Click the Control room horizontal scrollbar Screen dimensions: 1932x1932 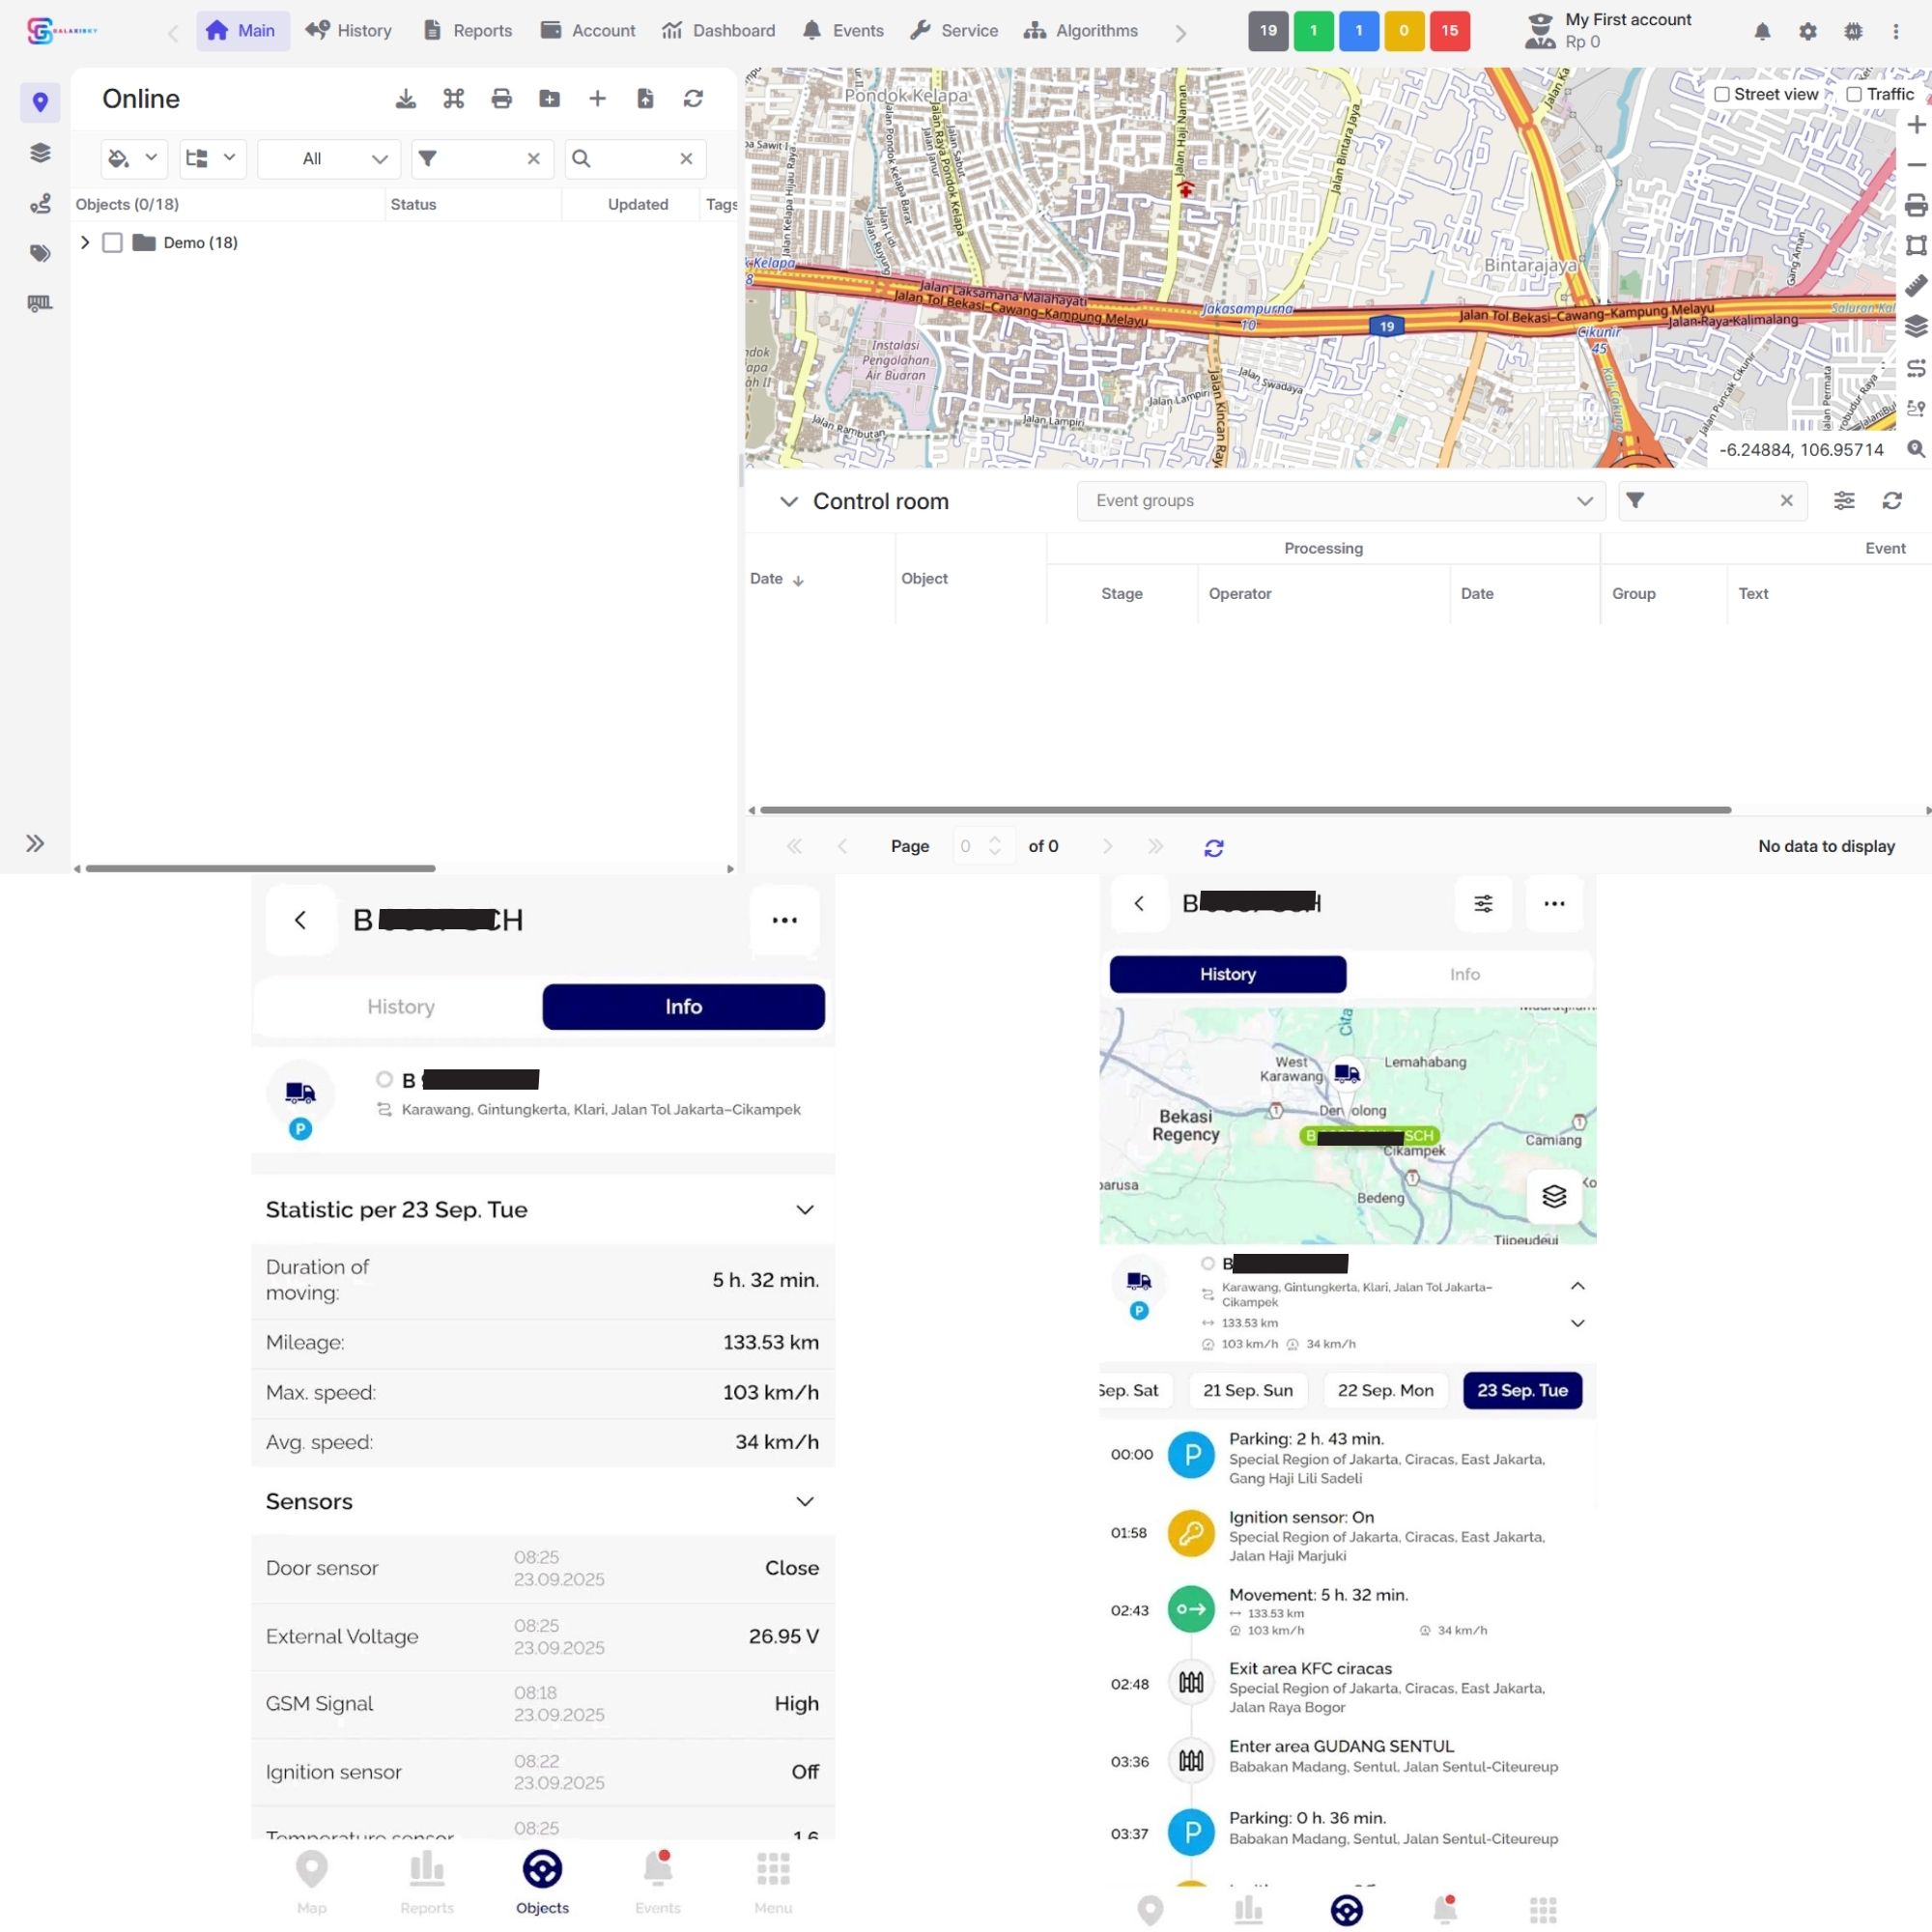coord(1245,810)
